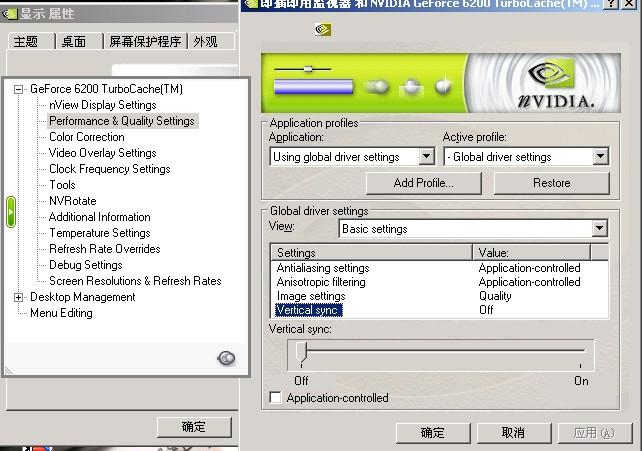Select Performance & Quality Settings
Screen dimensions: 642x451
[122, 121]
